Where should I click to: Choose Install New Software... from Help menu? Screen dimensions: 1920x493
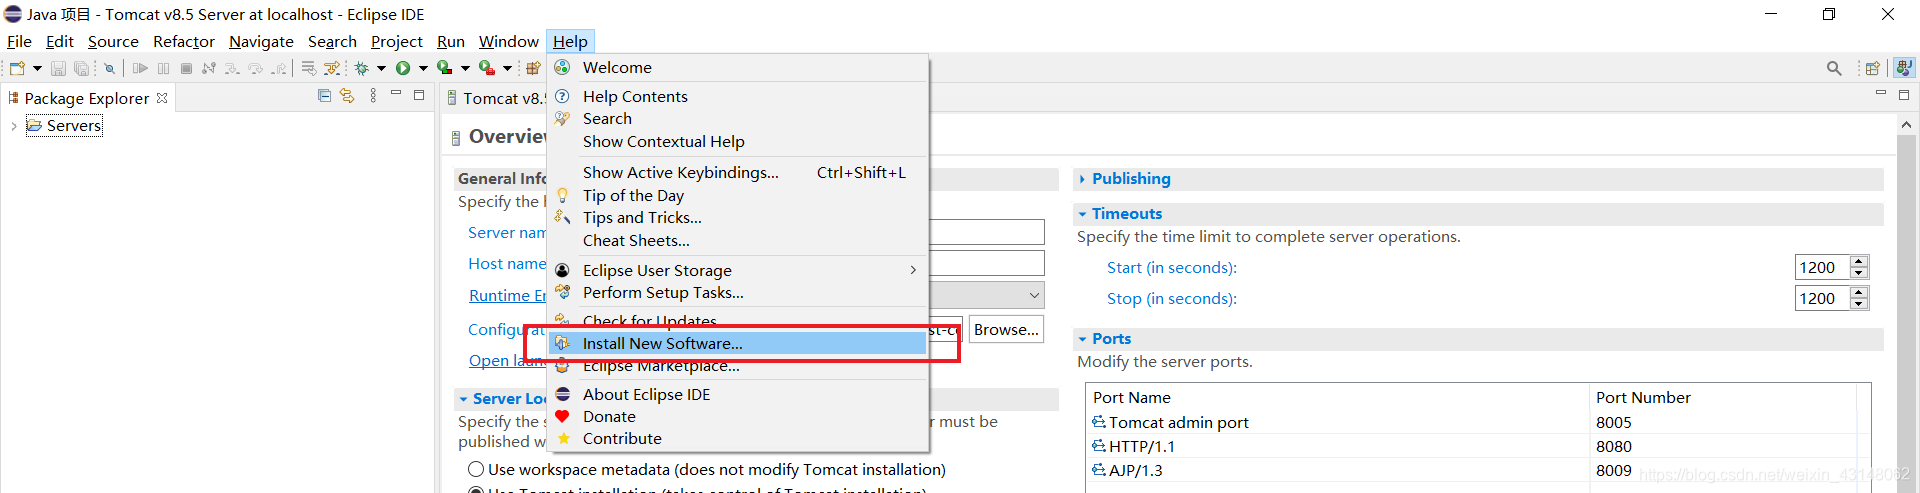click(737, 343)
